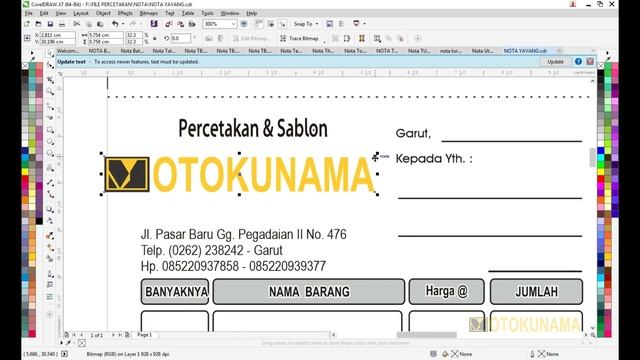Click the MOTOKUNAMA logo bitmap
The height and width of the screenshot is (360, 640).
240,174
